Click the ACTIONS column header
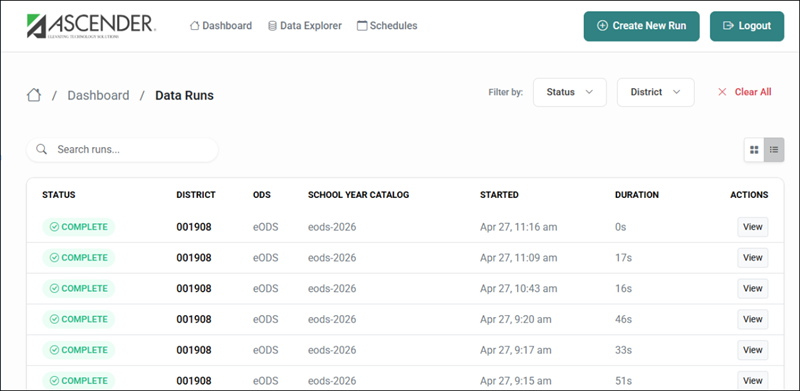The image size is (800, 391). tap(749, 195)
